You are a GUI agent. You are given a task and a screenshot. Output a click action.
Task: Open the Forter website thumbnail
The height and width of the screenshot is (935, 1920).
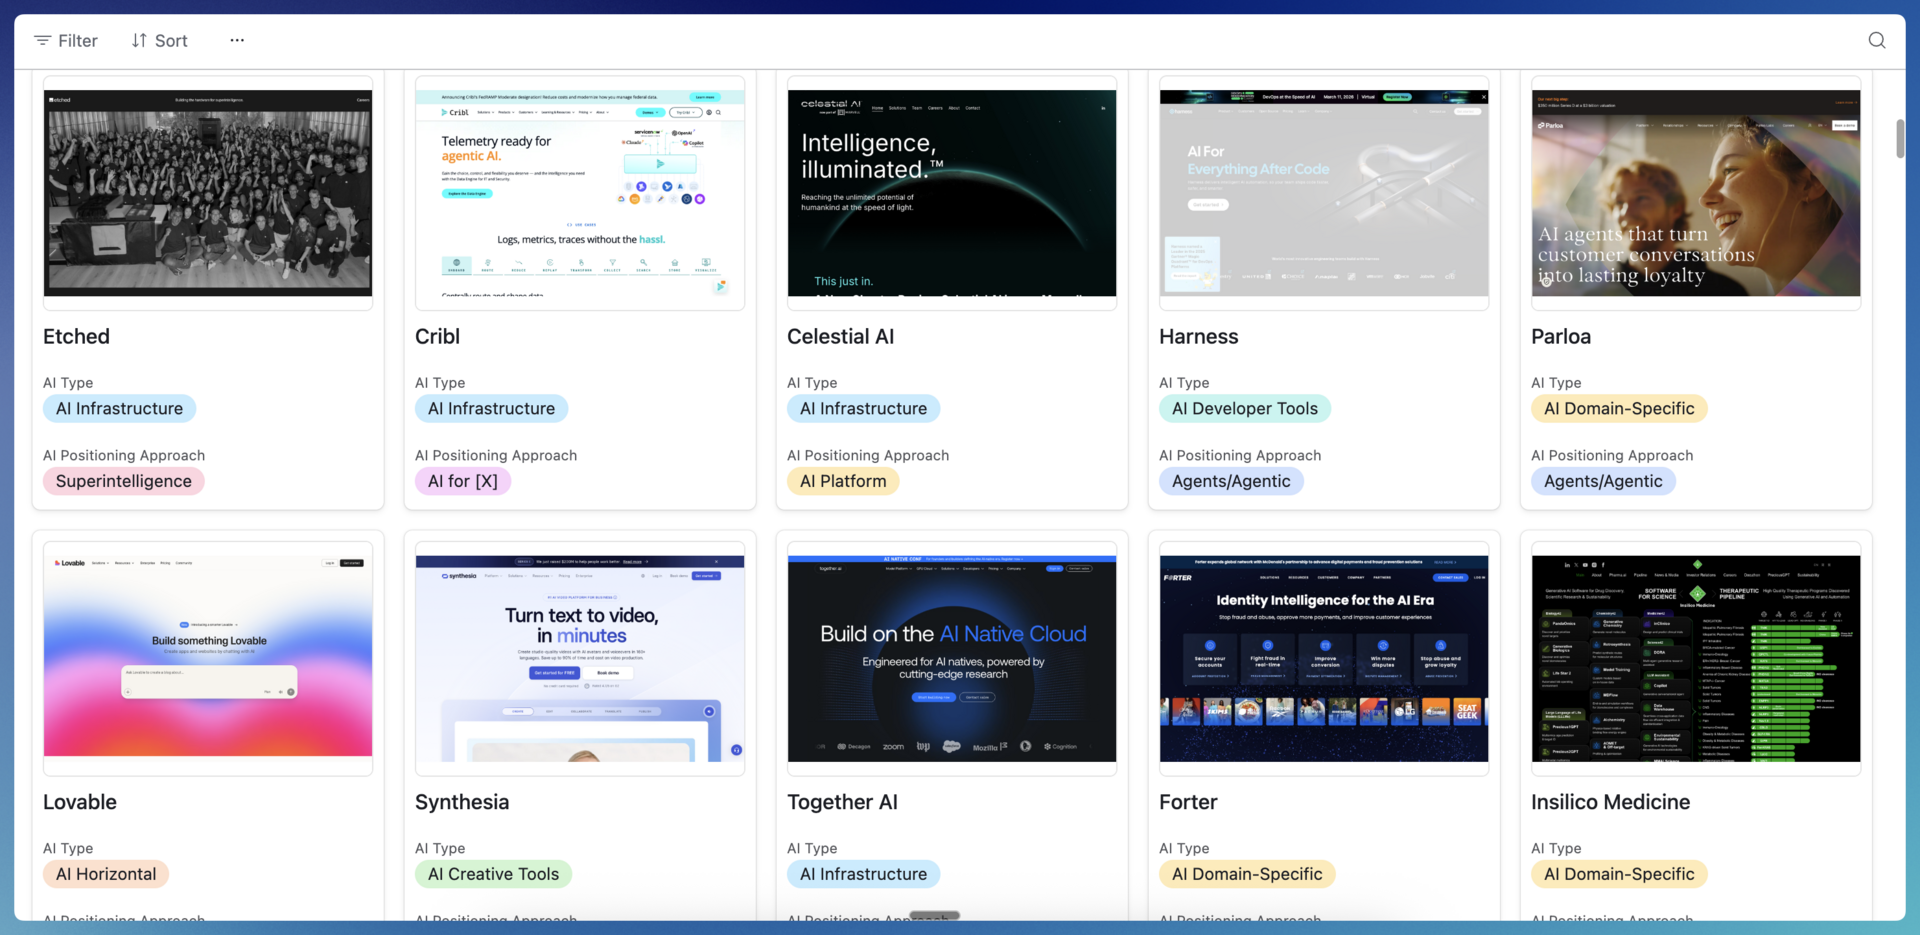tap(1324, 658)
